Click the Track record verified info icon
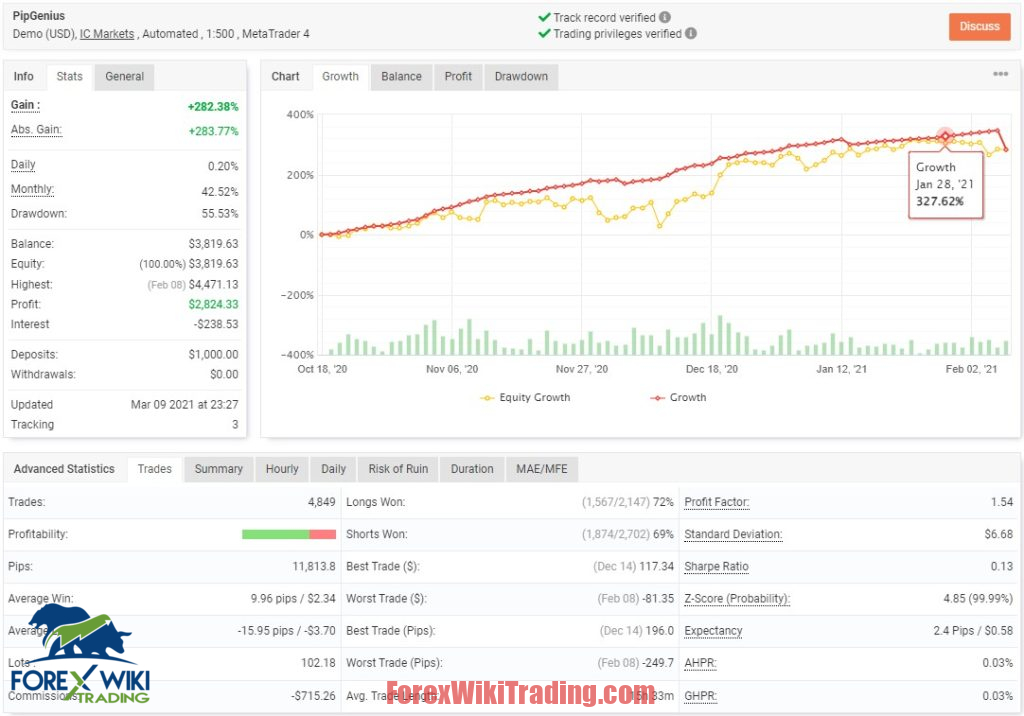The width and height of the screenshot is (1024, 716). click(664, 18)
